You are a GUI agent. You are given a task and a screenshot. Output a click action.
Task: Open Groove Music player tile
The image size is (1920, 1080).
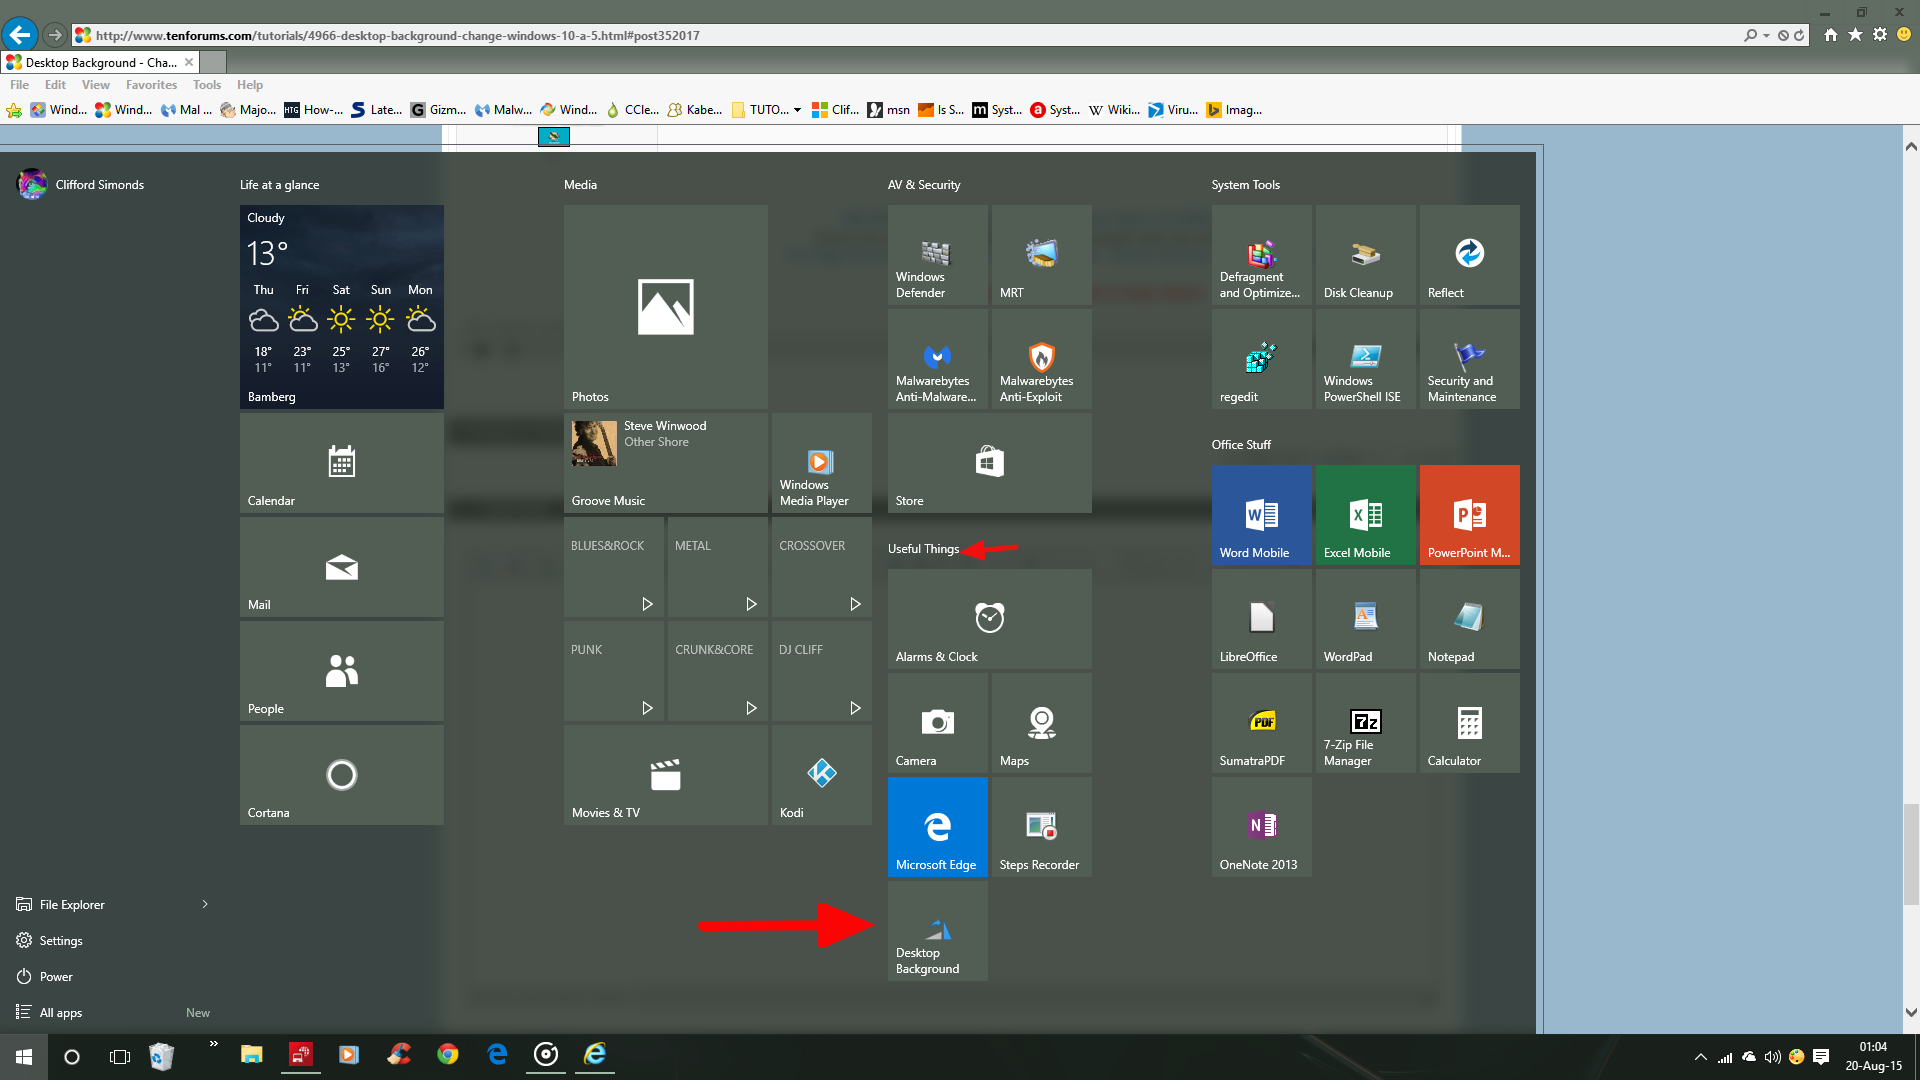(x=665, y=460)
